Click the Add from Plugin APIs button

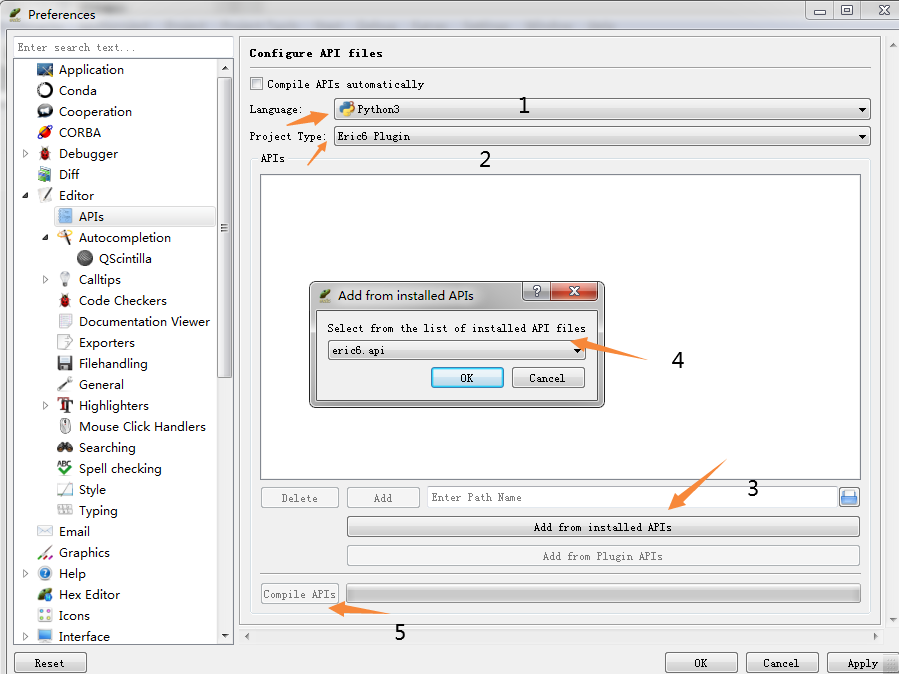tap(603, 556)
